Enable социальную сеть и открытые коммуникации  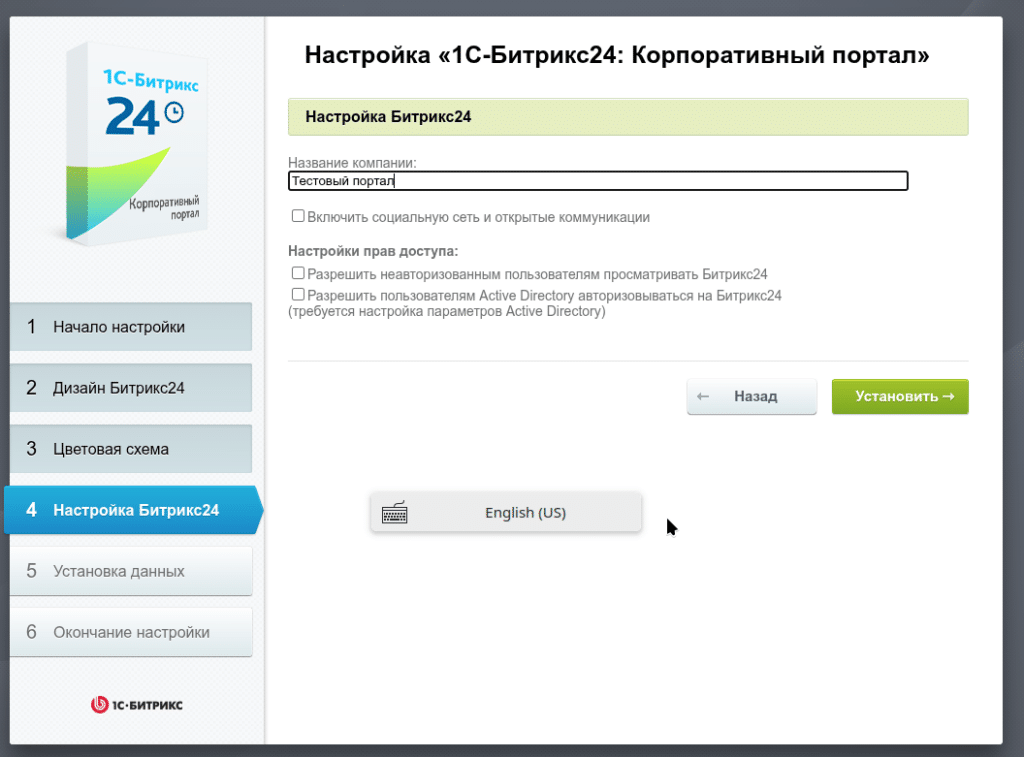298,215
